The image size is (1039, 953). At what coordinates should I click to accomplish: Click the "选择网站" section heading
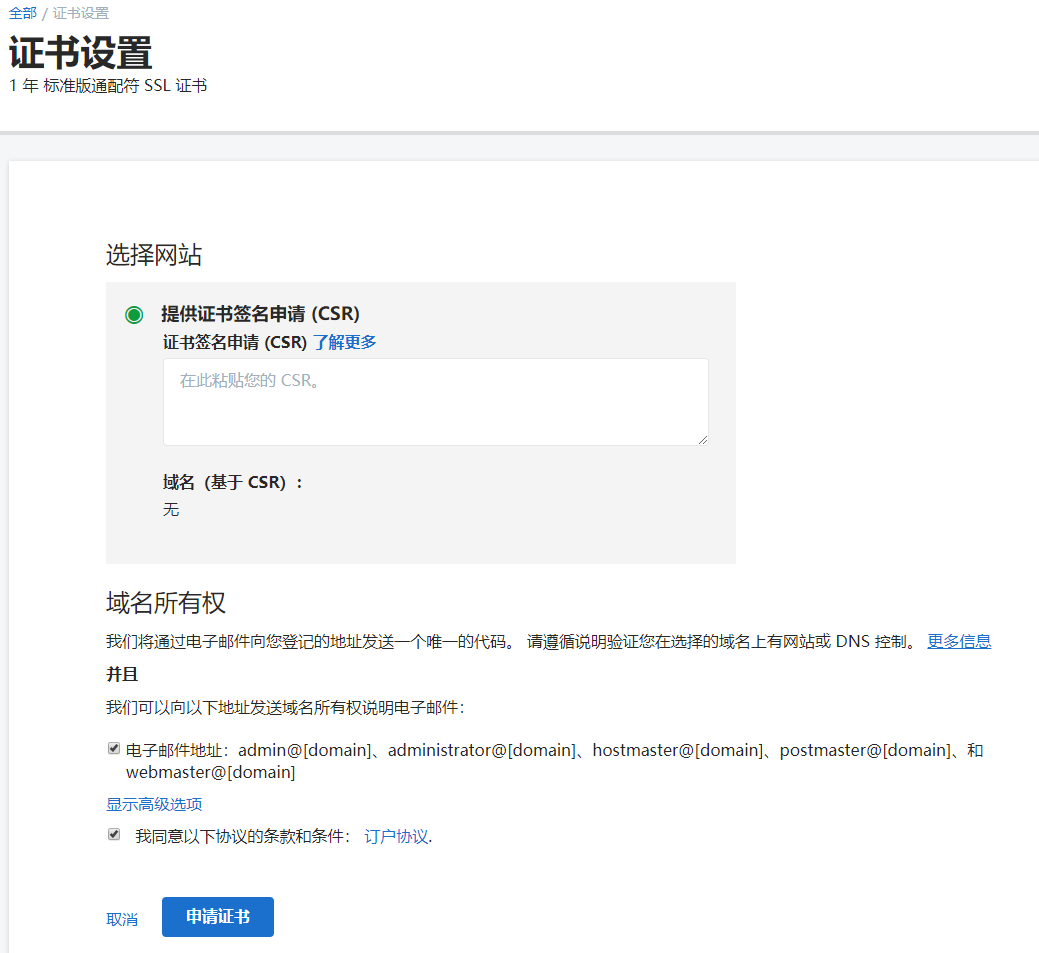pos(154,255)
